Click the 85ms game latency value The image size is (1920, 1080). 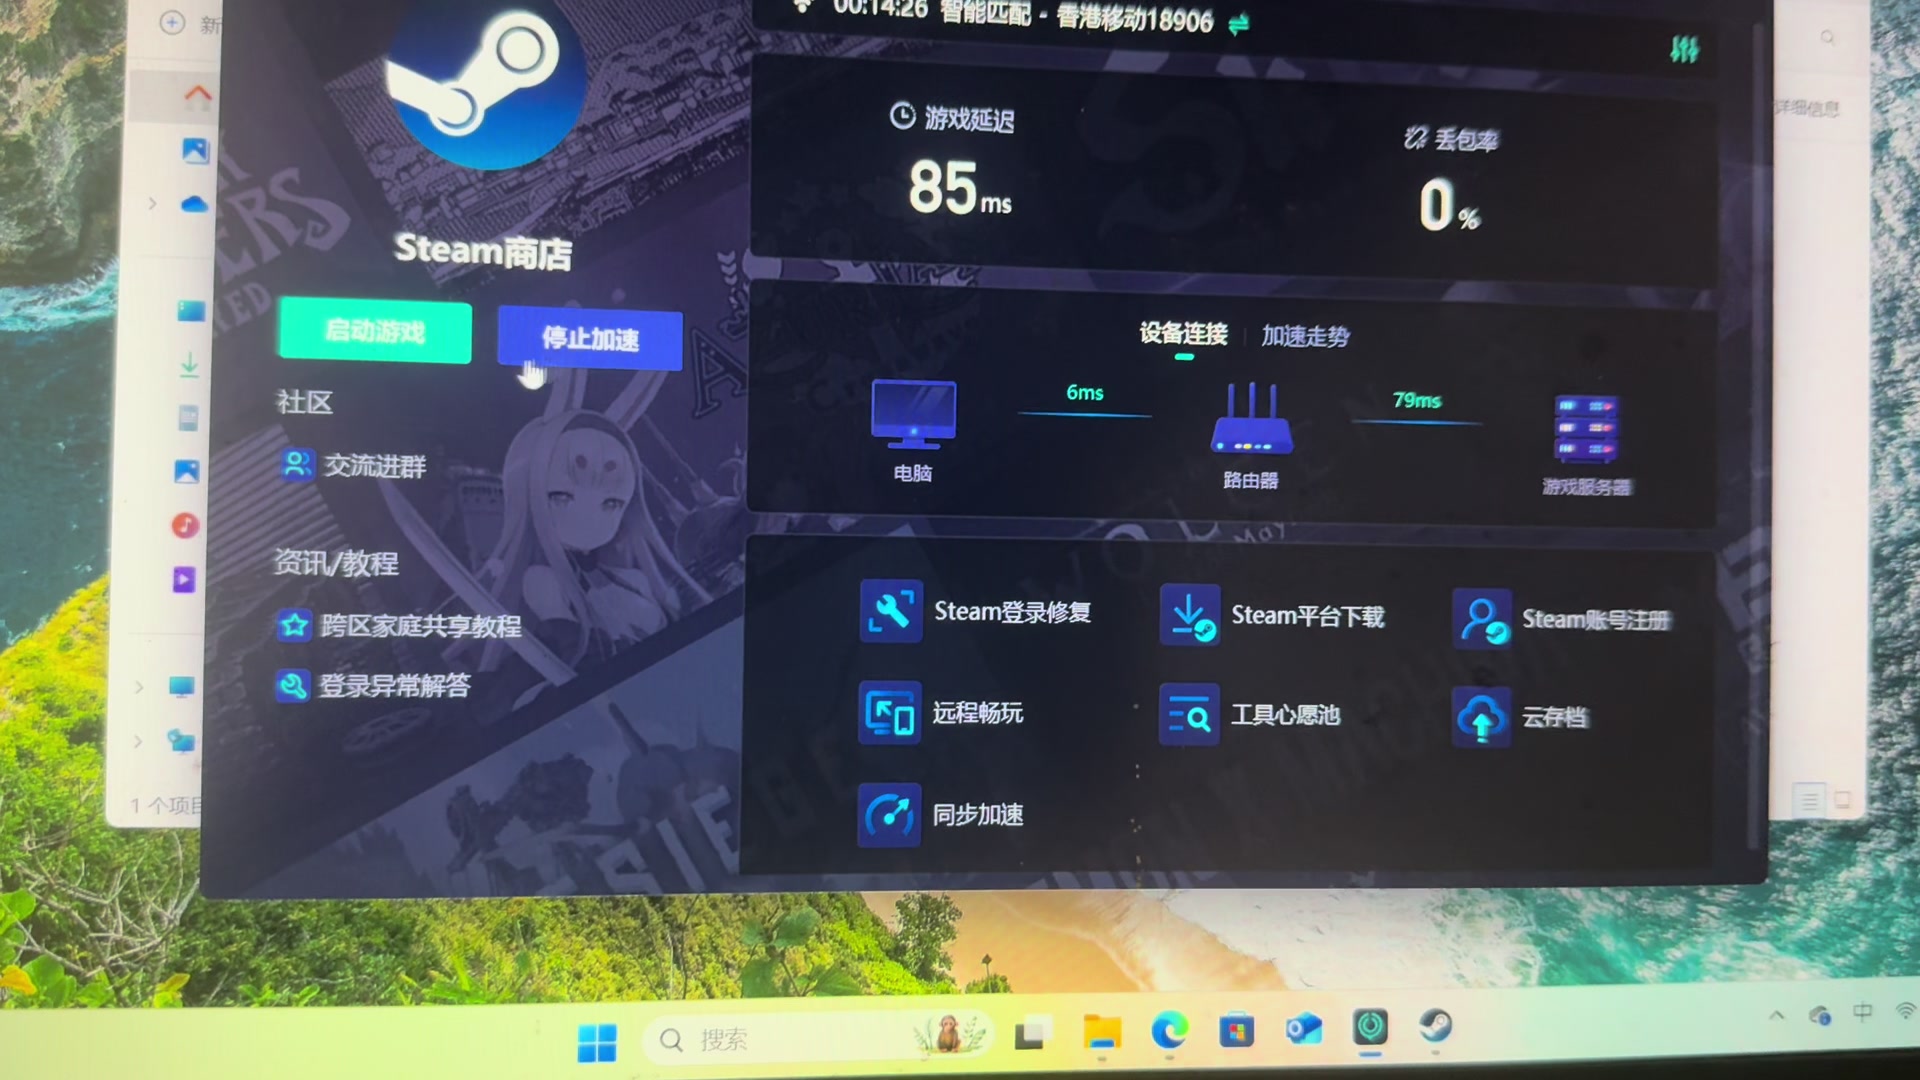point(960,188)
